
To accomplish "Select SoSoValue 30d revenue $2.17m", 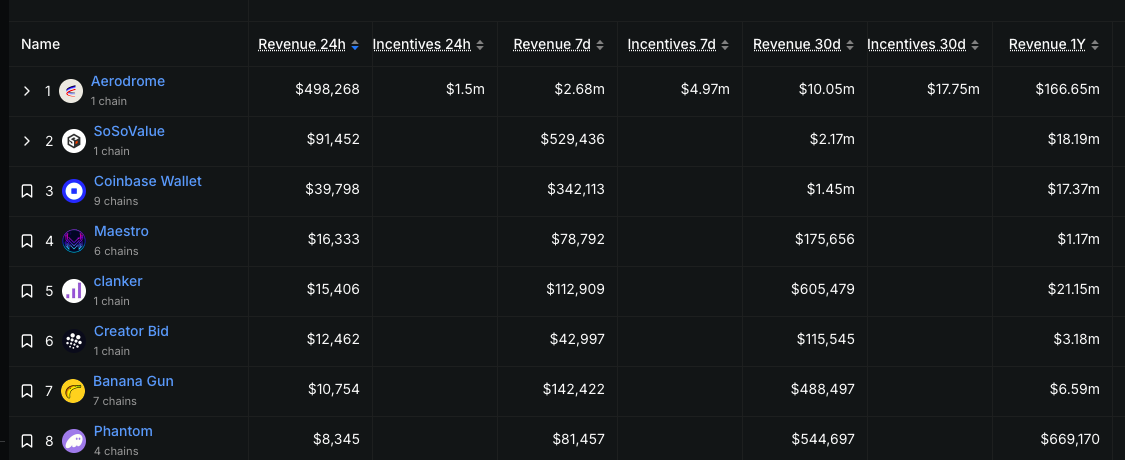I will 832,139.
